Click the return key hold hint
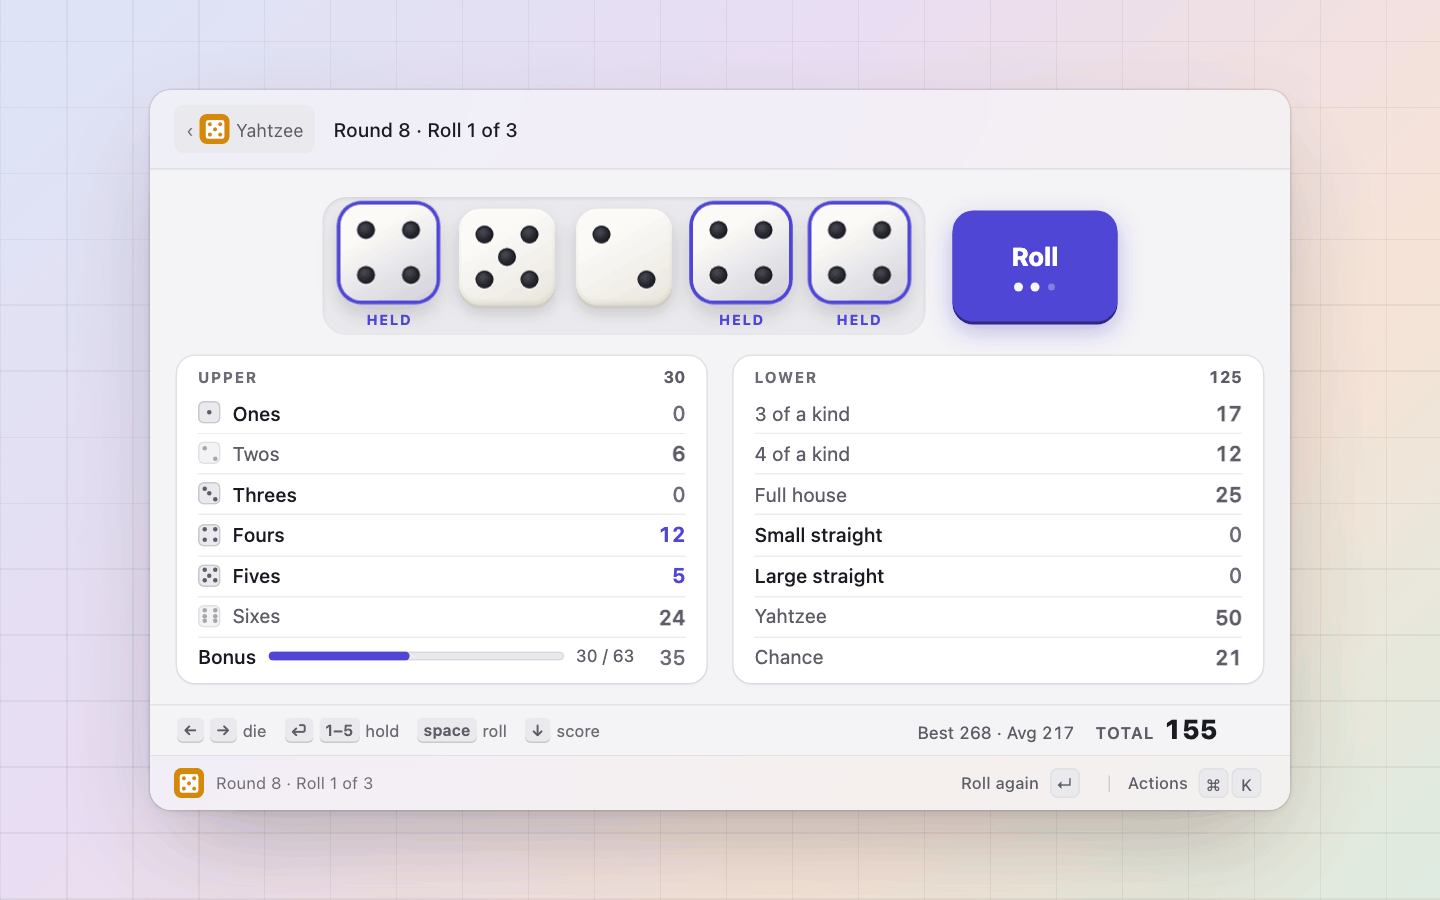 coord(299,731)
